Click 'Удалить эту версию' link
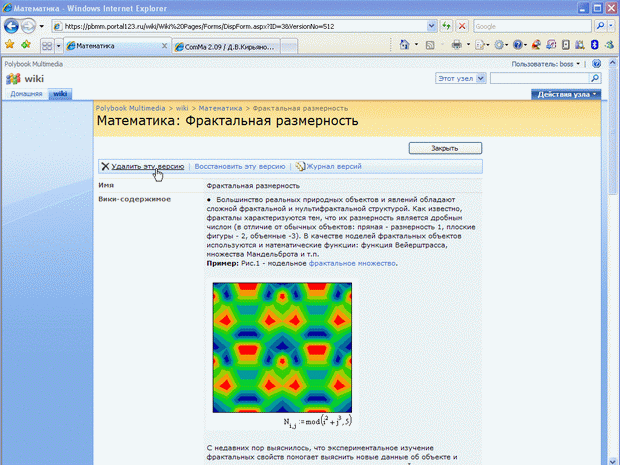 147,166
